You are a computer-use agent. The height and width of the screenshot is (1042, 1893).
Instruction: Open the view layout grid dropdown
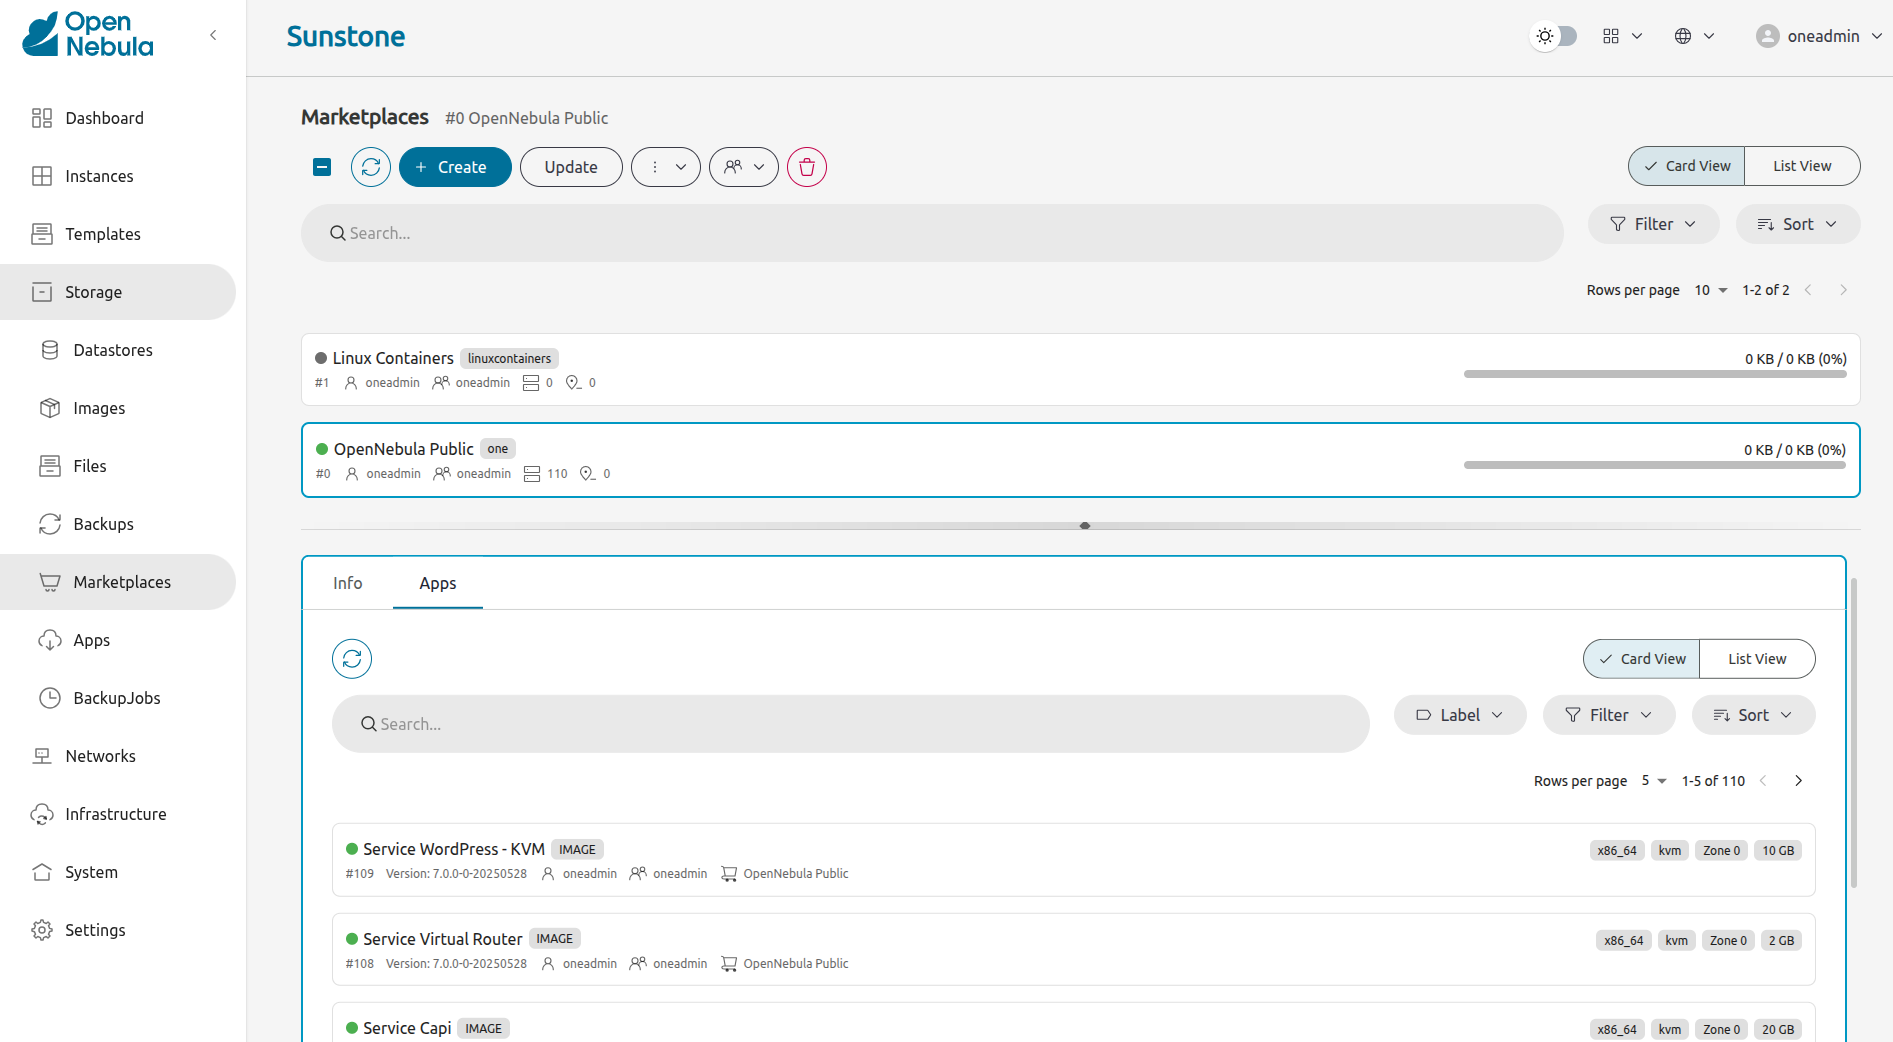(1622, 36)
